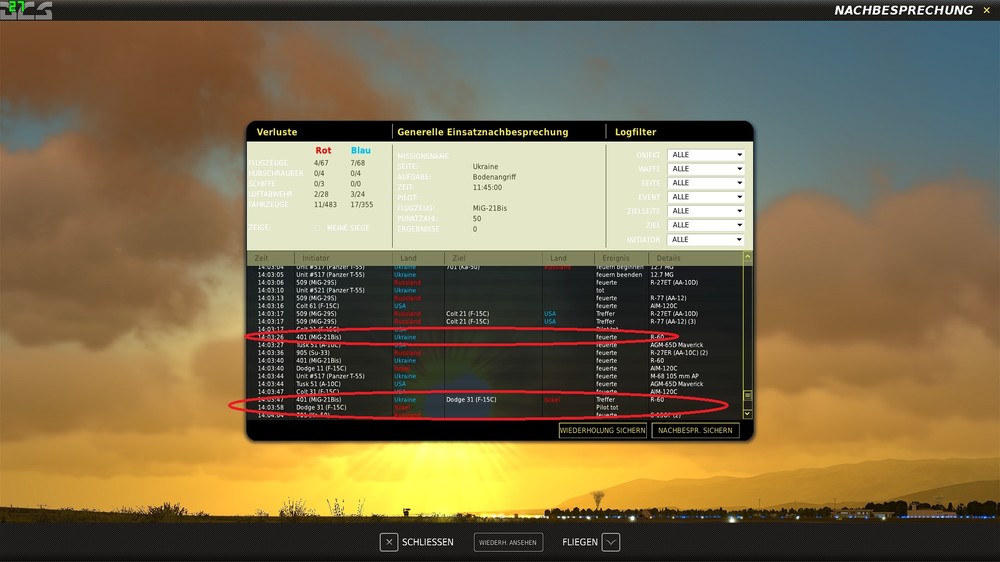This screenshot has height=562, width=1000.
Task: Click the DCS logo in top-left corner
Action: coord(26,10)
